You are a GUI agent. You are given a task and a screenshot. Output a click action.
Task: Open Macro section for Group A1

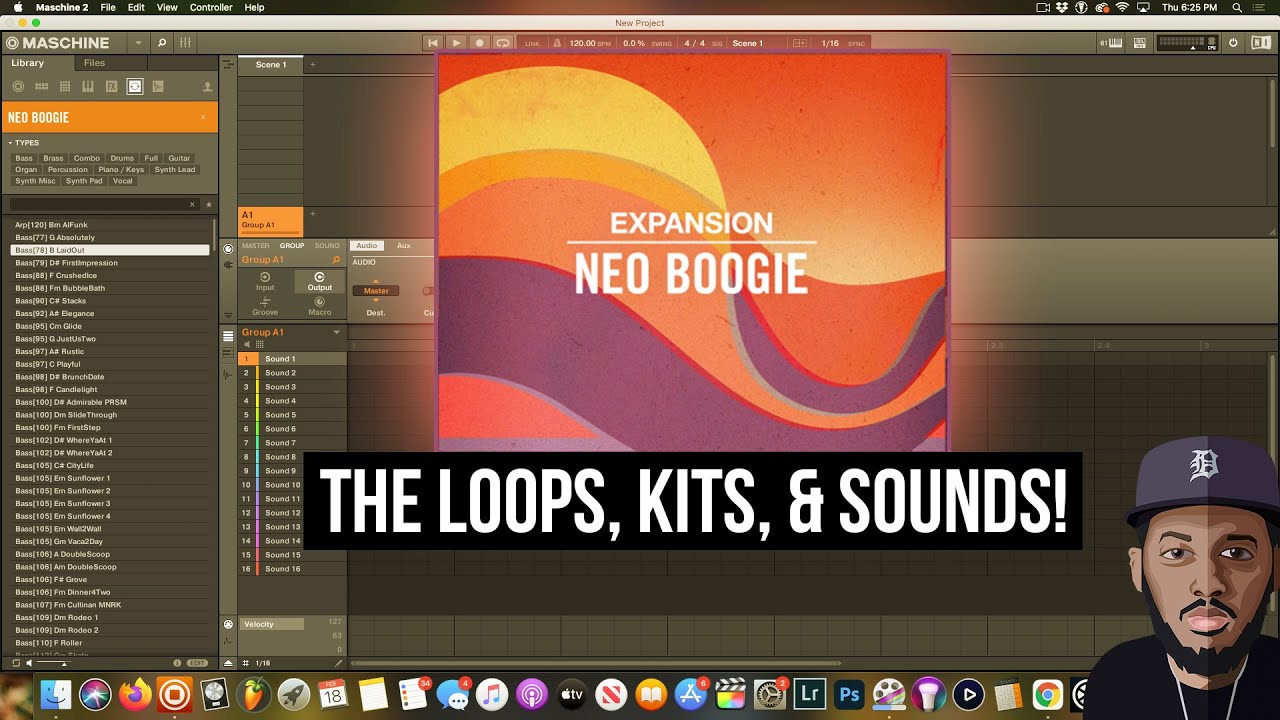point(319,306)
